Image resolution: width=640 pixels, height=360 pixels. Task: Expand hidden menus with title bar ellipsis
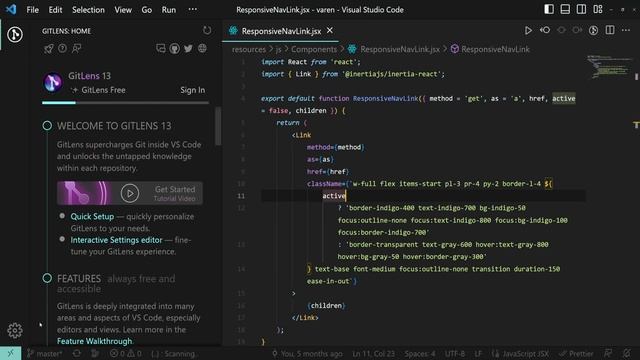click(x=193, y=9)
